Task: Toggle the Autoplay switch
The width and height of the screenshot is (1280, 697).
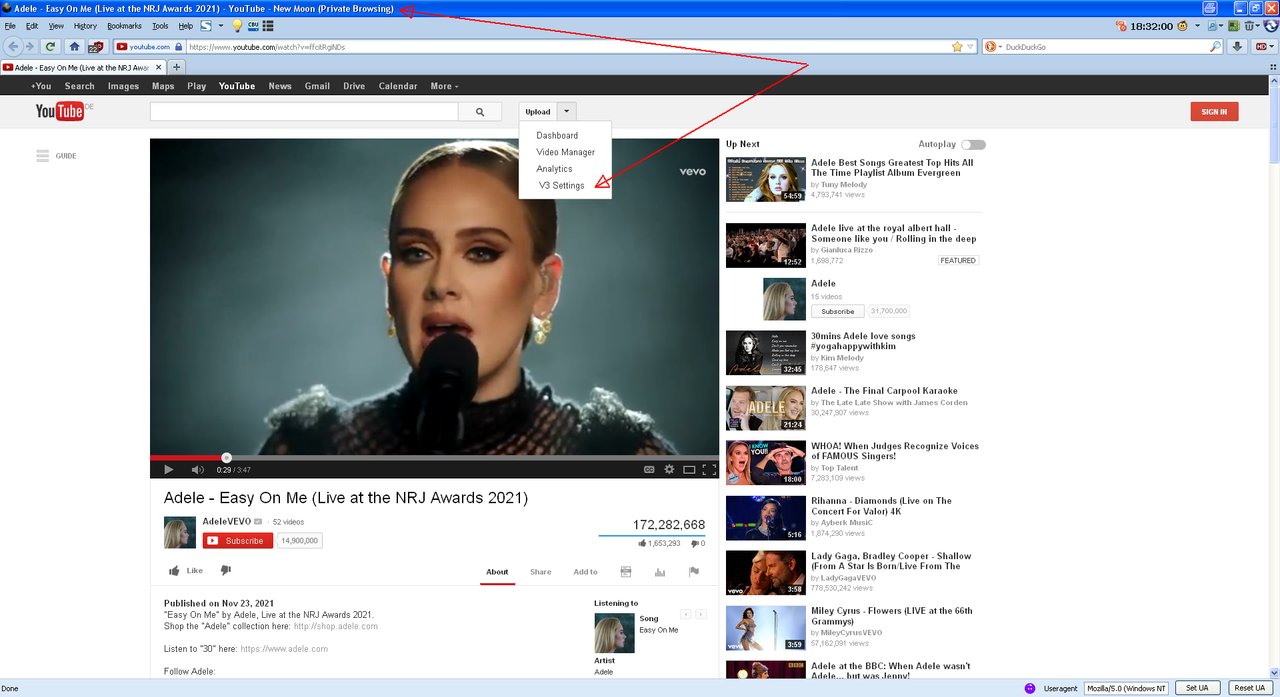Action: [973, 145]
